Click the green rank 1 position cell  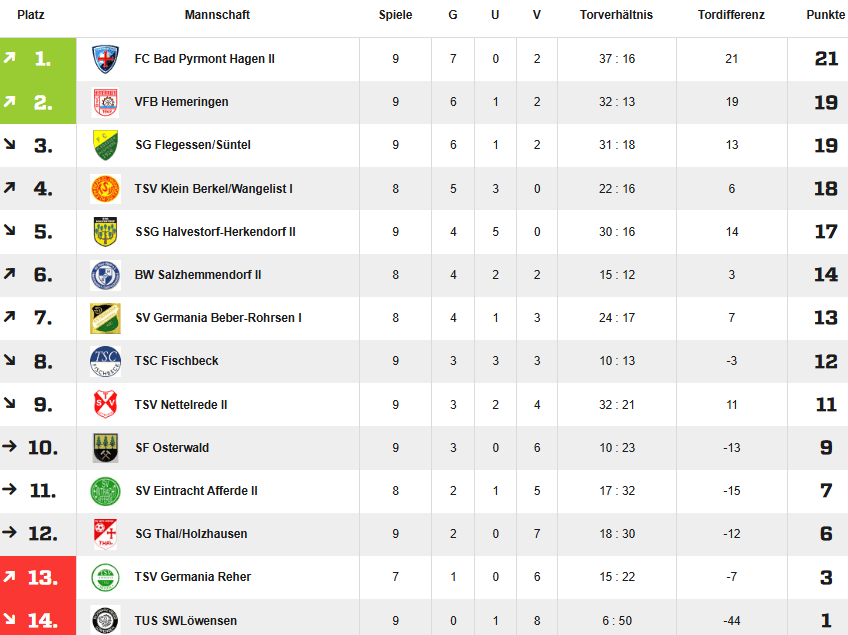tap(38, 59)
